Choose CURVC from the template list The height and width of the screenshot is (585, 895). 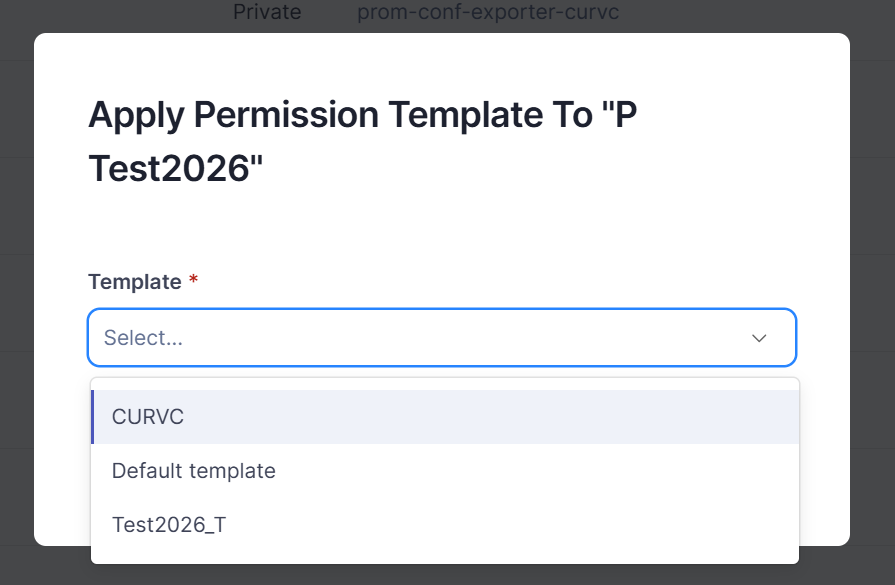(148, 417)
